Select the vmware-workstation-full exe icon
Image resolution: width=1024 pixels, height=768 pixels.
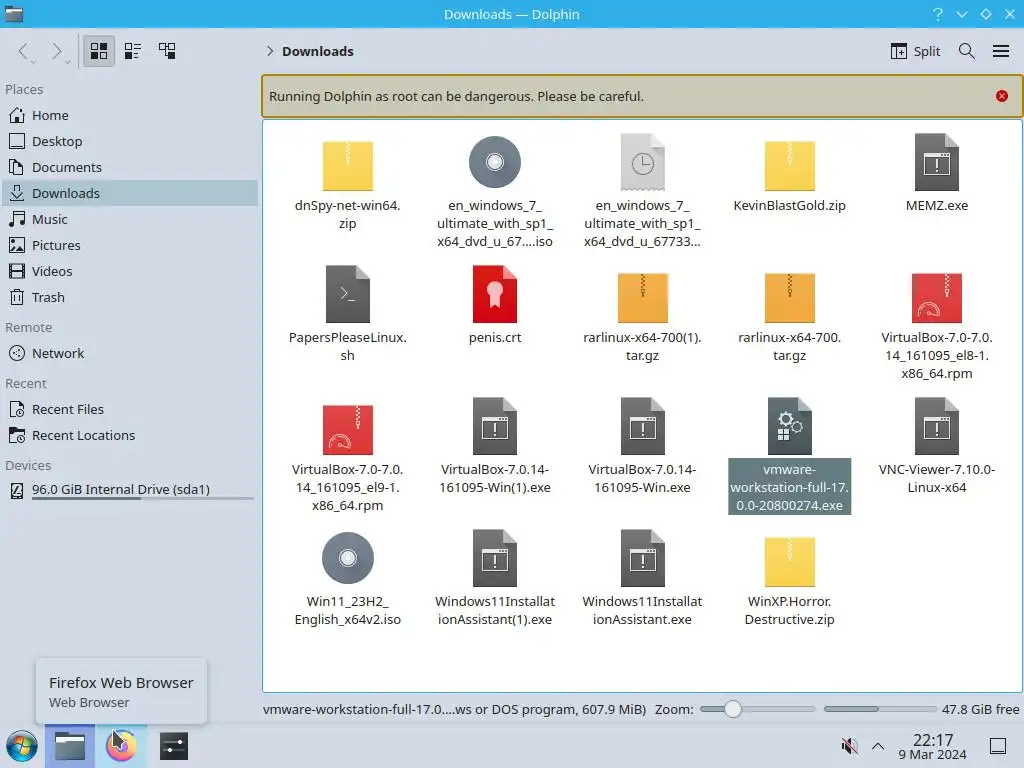790,426
